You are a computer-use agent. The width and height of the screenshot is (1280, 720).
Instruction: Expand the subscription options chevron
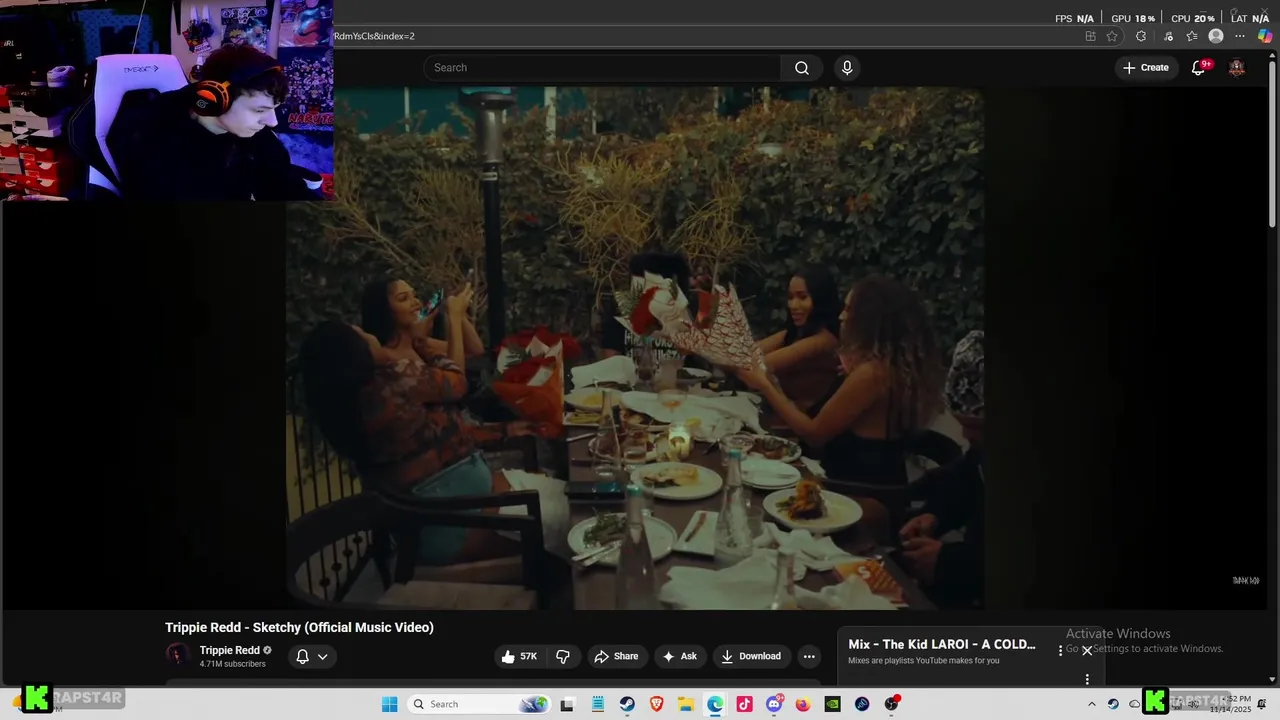[x=322, y=657]
